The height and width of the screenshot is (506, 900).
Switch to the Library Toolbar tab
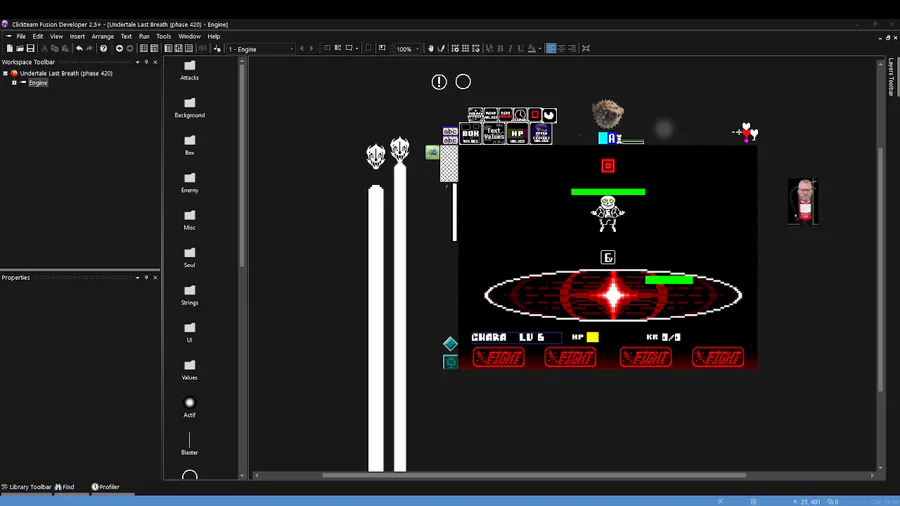26,487
